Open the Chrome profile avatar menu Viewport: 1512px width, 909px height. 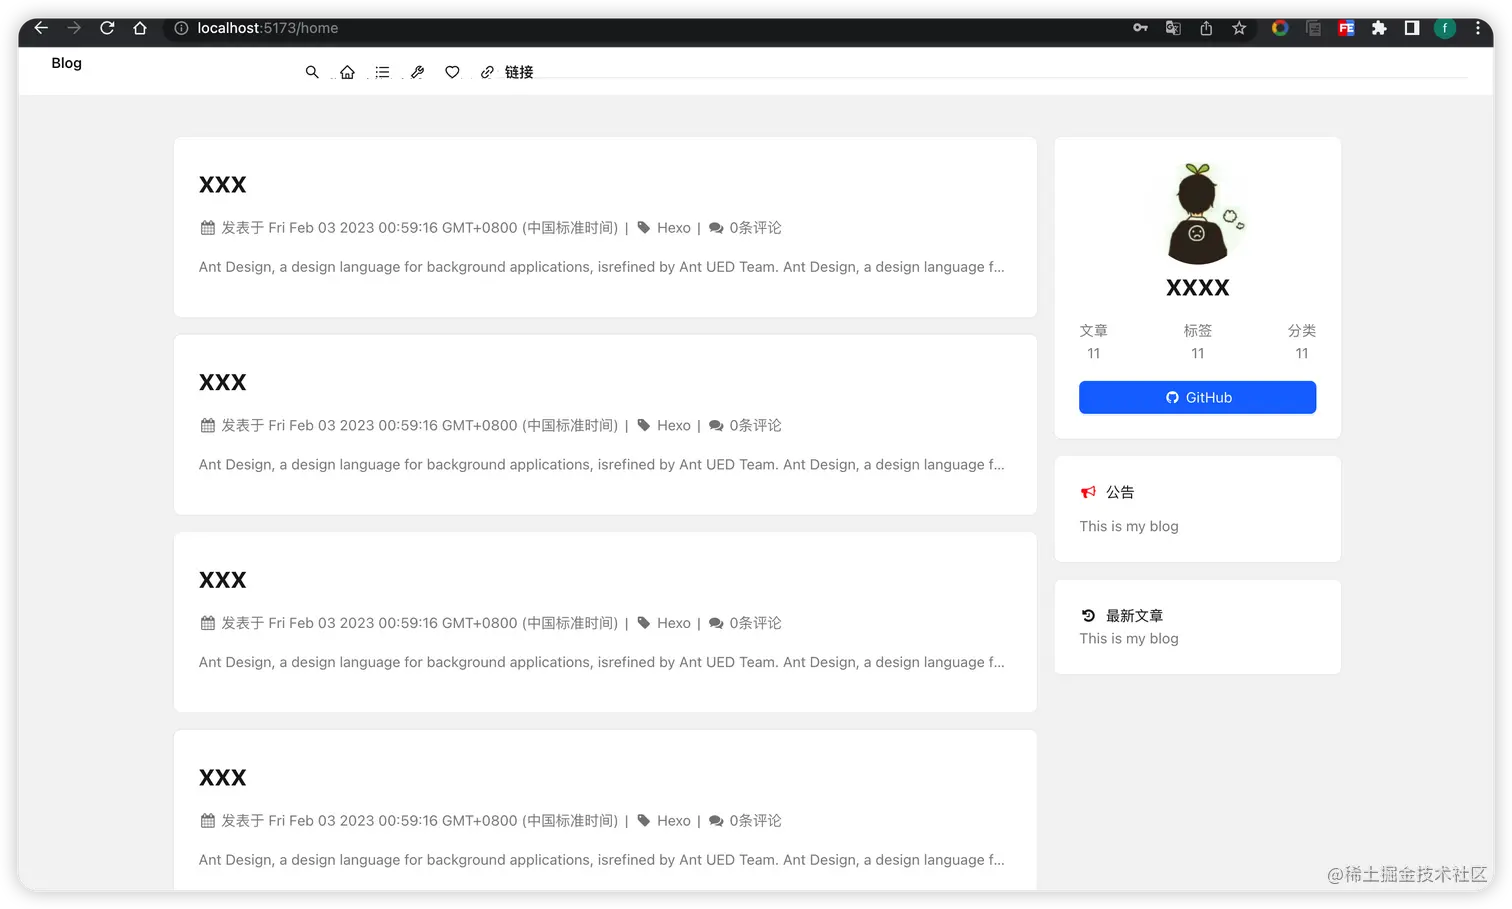click(x=1445, y=28)
